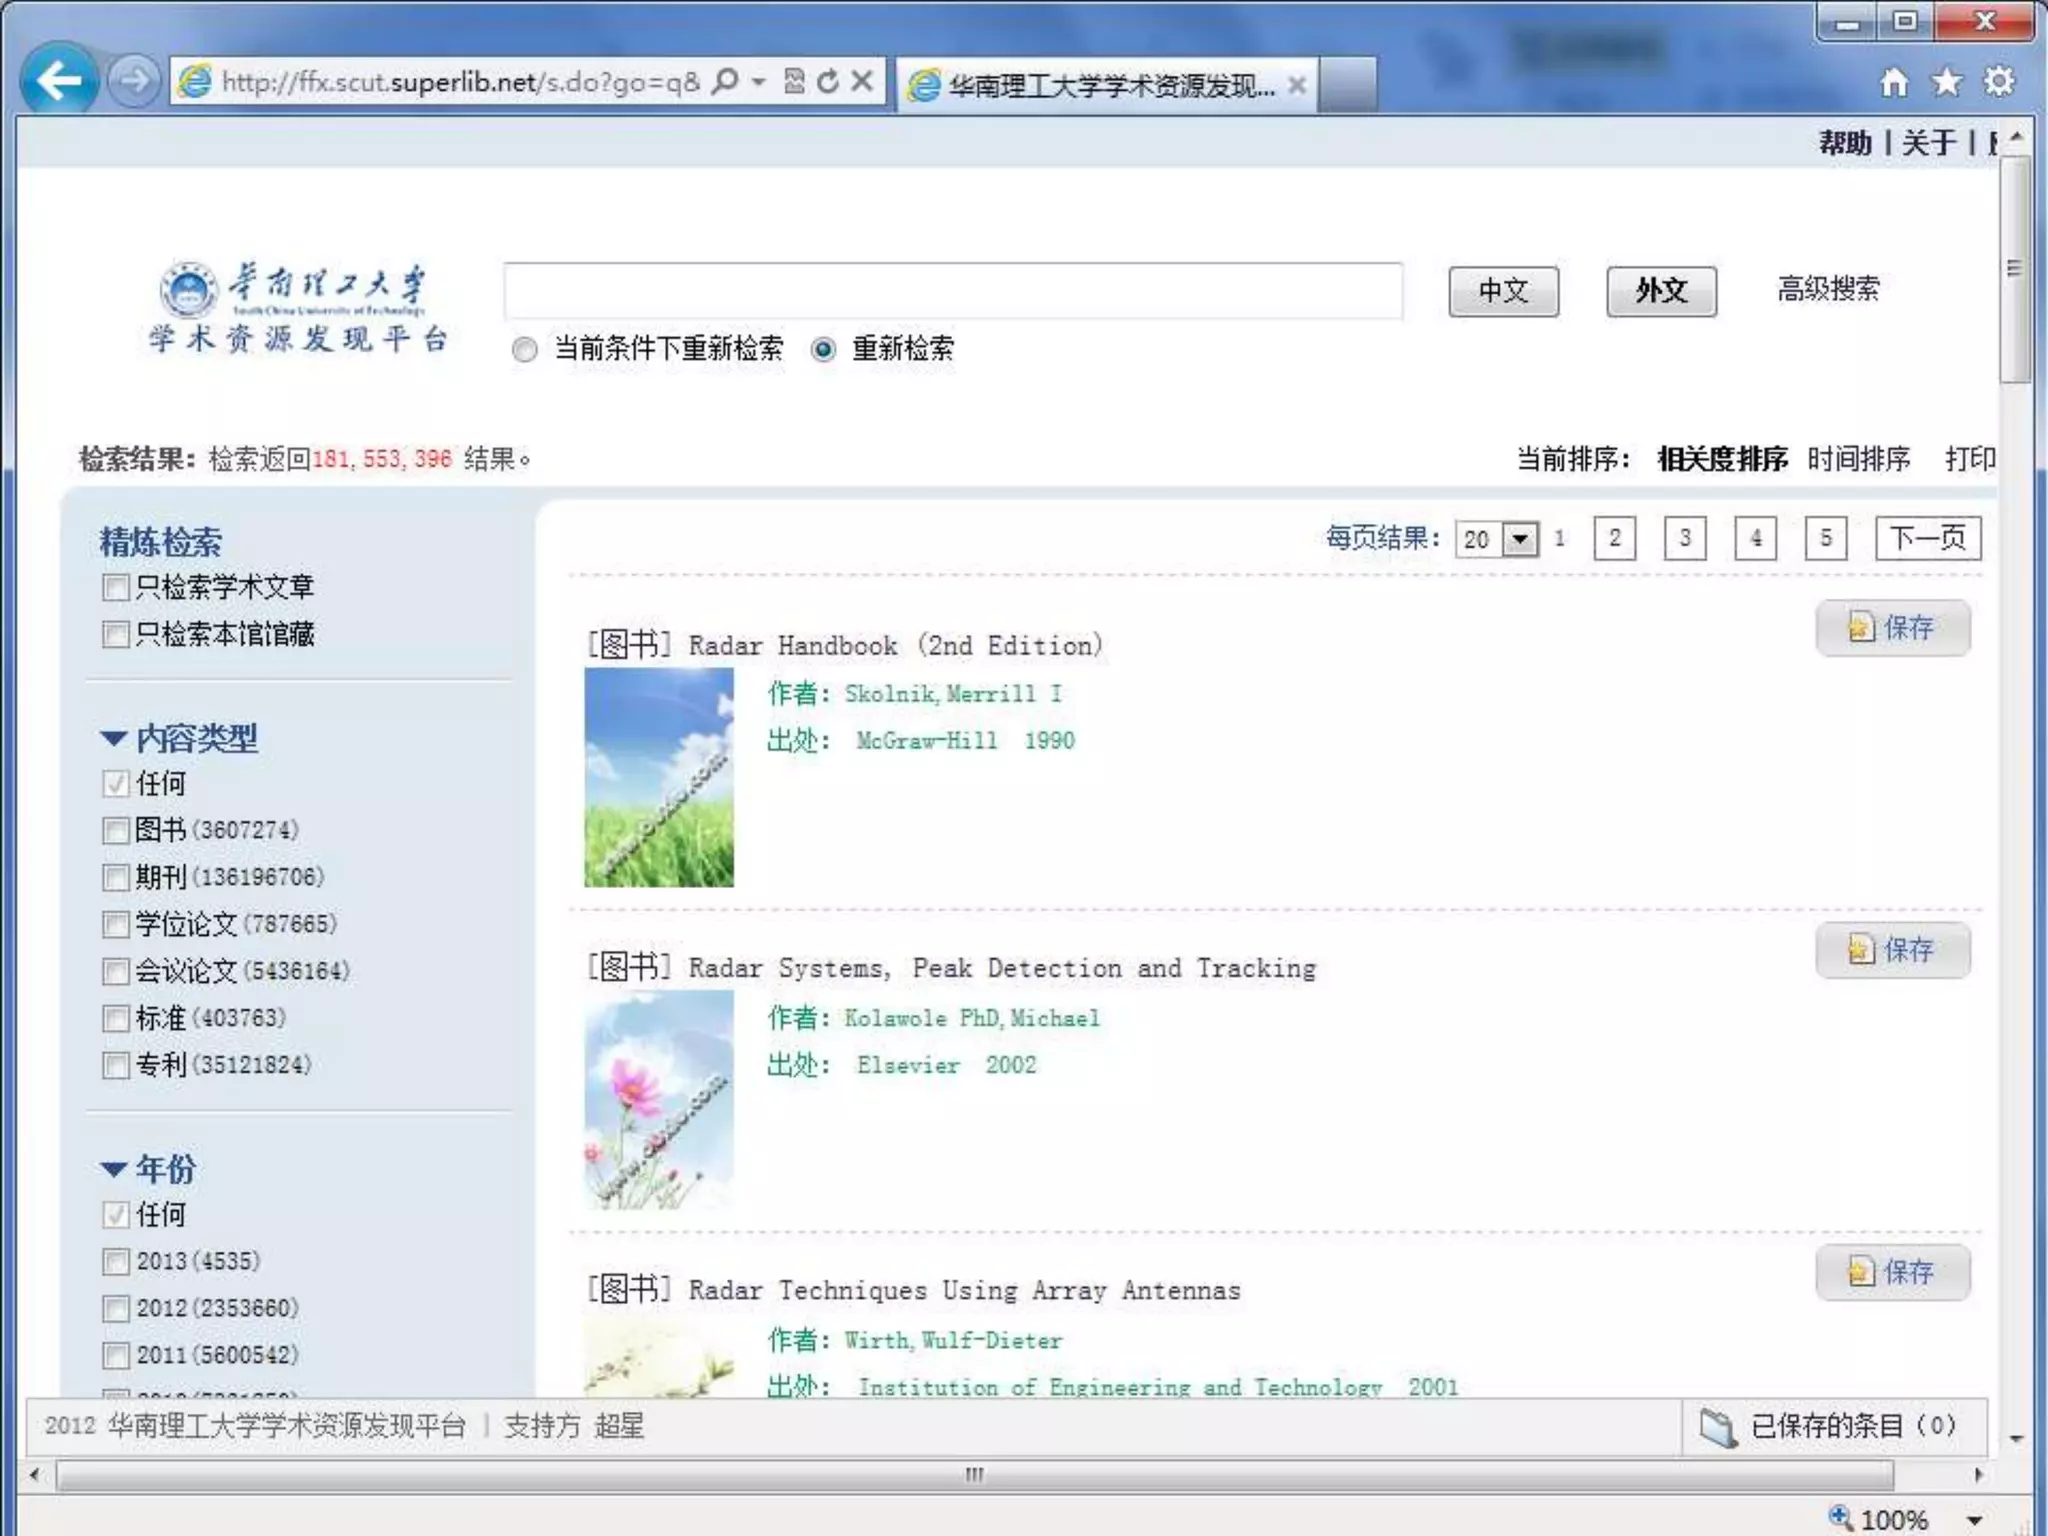Click the zoom level magnifier icon

[1841, 1518]
